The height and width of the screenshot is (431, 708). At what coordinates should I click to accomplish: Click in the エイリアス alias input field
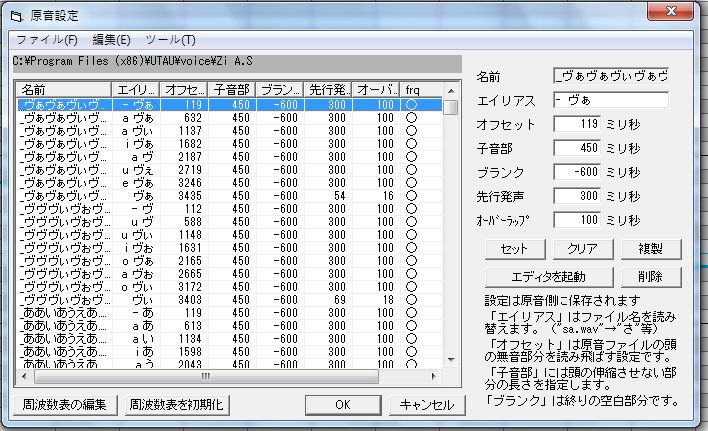click(x=611, y=100)
